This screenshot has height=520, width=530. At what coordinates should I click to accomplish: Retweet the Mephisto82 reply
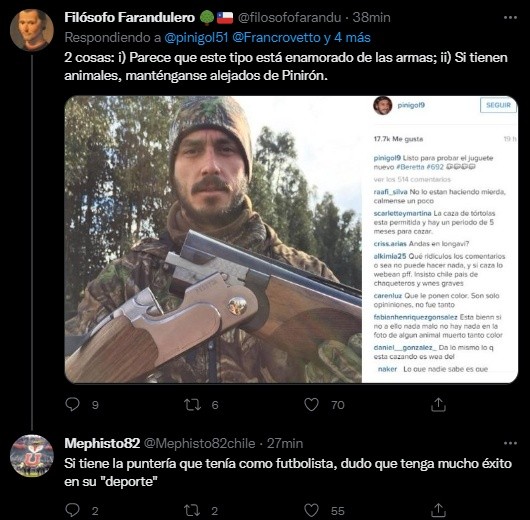coord(192,511)
